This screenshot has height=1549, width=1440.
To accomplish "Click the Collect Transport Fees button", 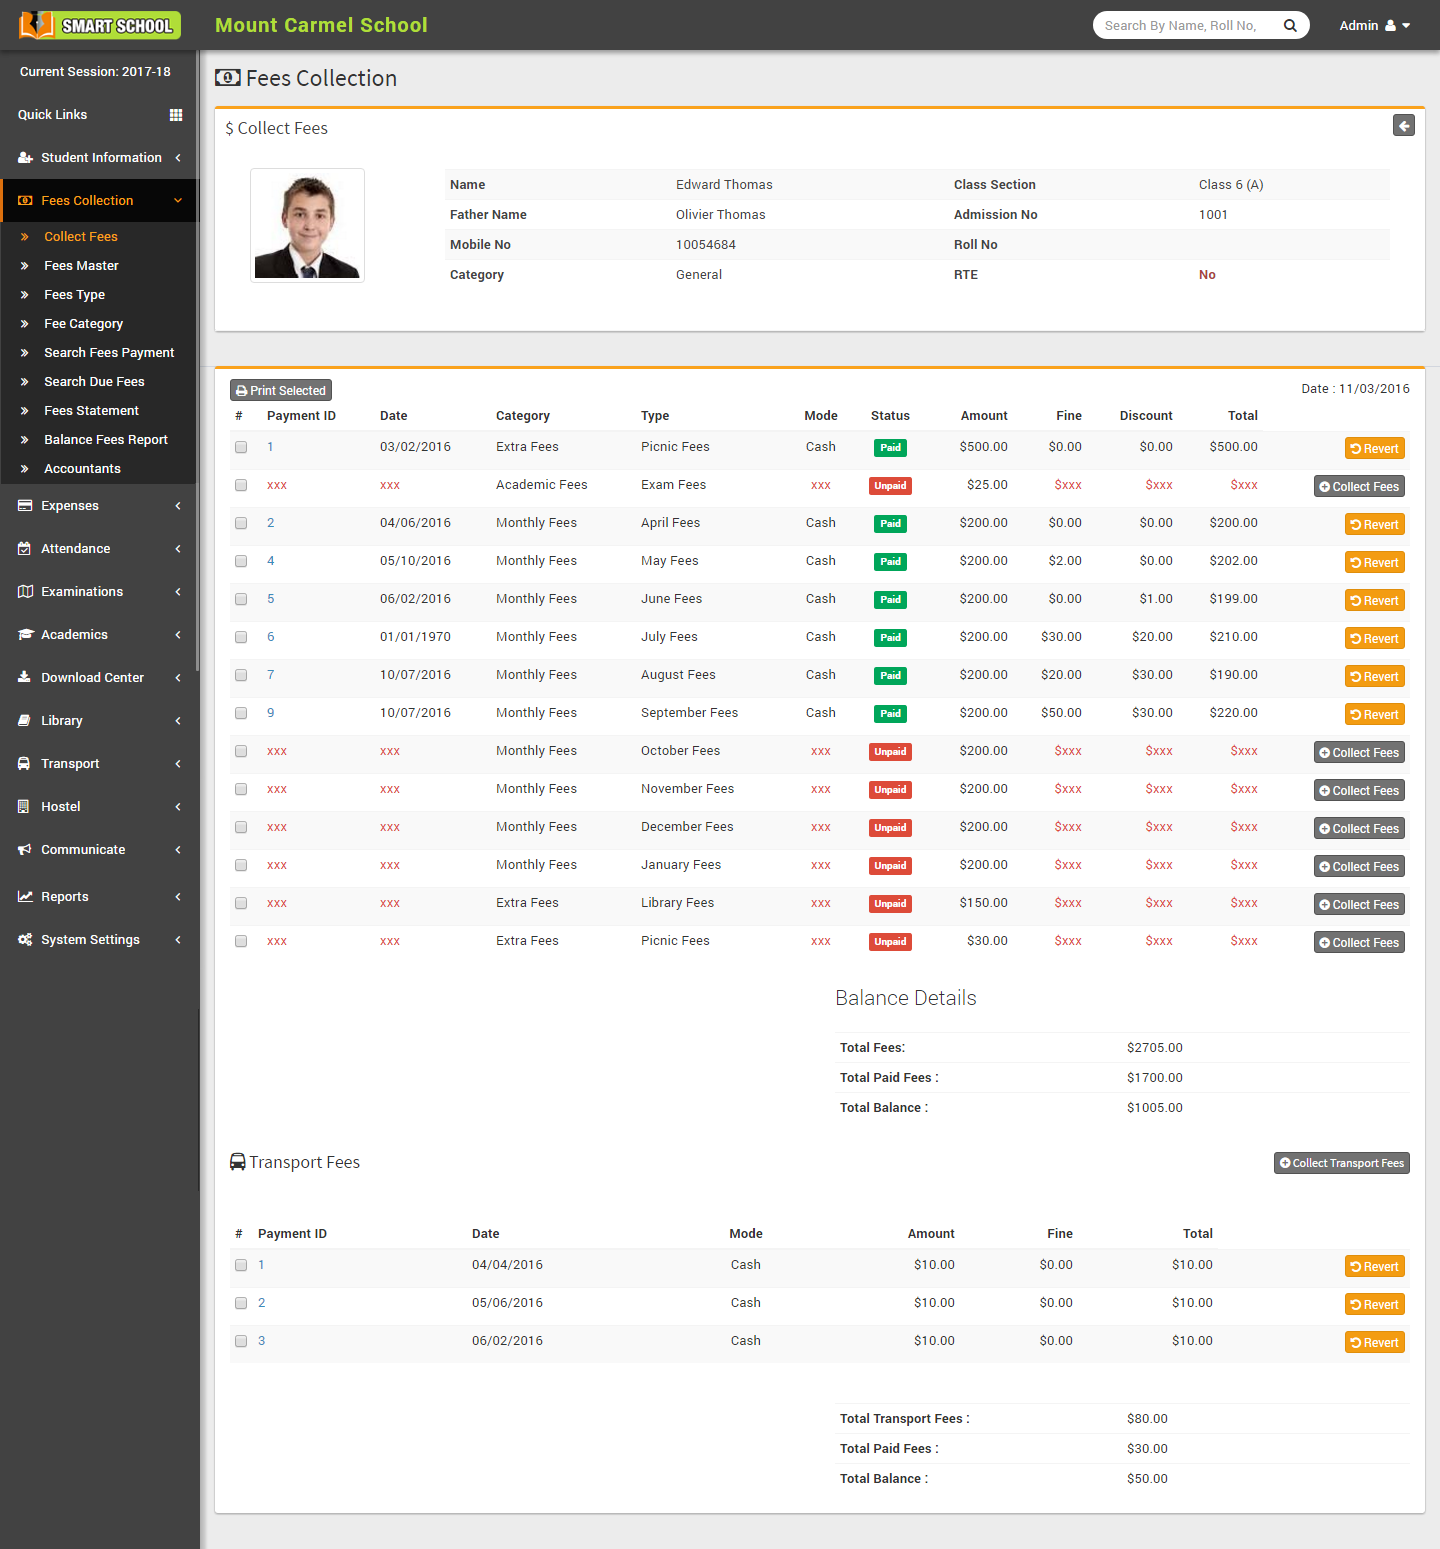I will coord(1341,1163).
